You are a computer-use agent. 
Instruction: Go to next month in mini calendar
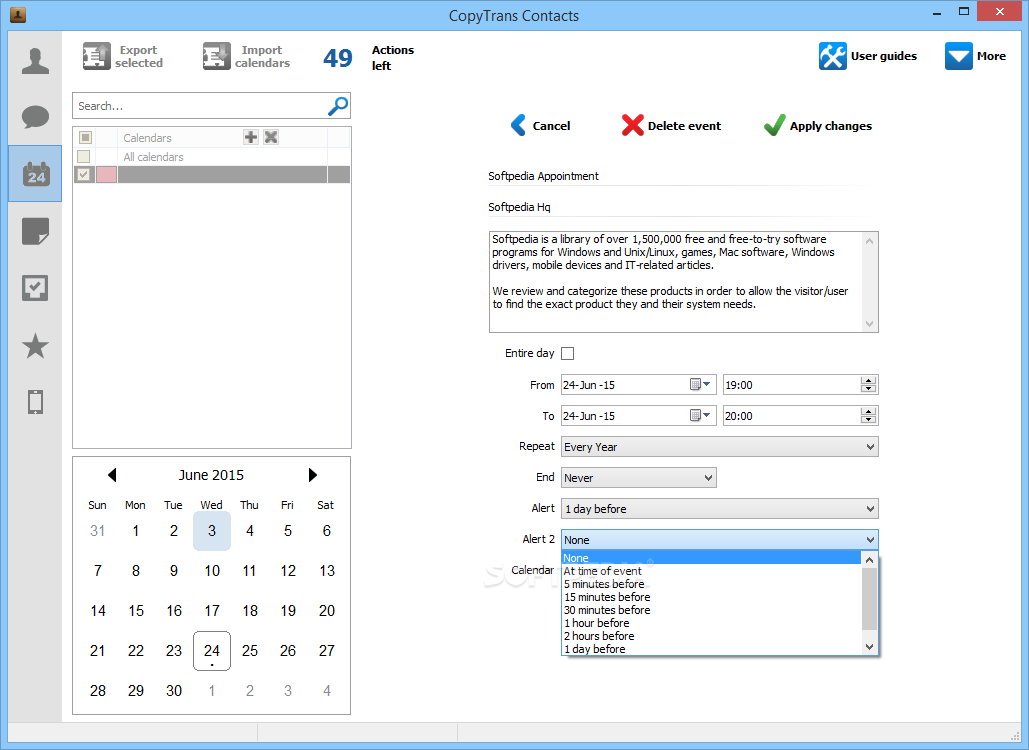click(312, 475)
